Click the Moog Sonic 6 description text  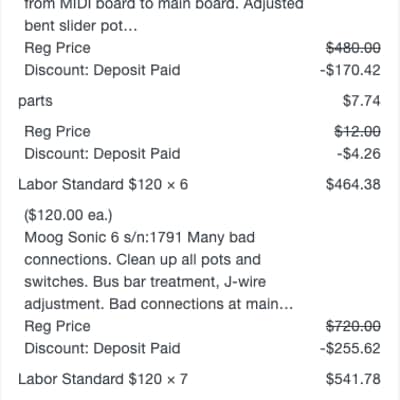coord(159,271)
